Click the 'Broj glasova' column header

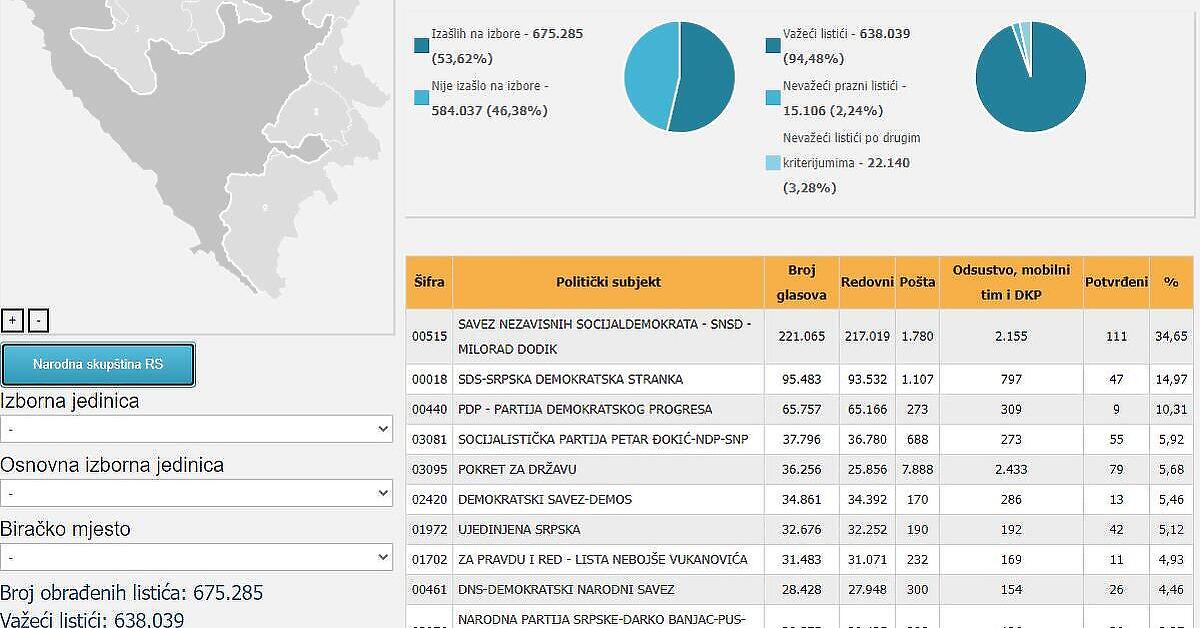click(x=802, y=281)
